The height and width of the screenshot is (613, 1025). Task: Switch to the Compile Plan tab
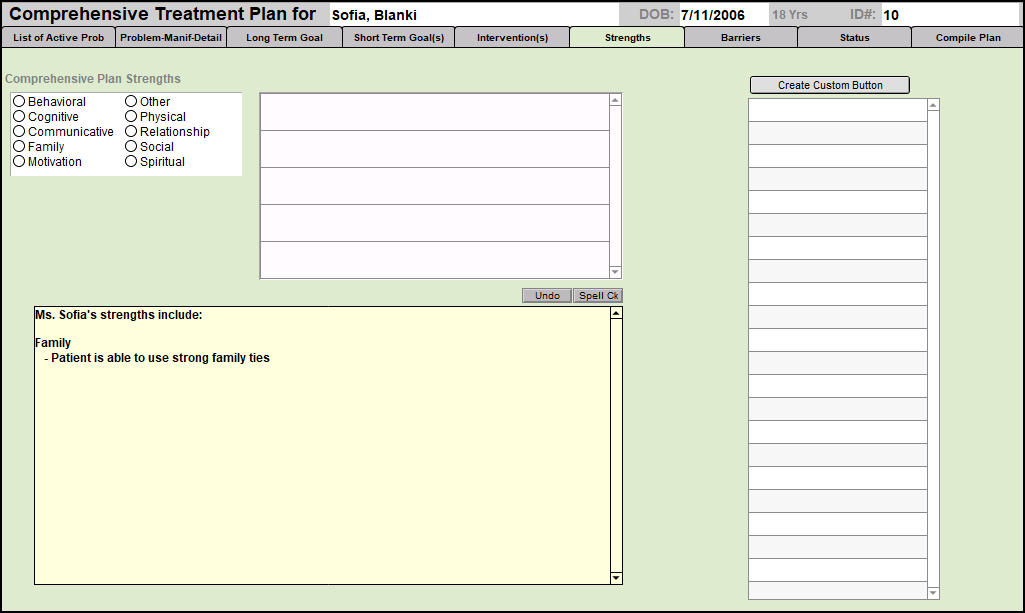967,38
